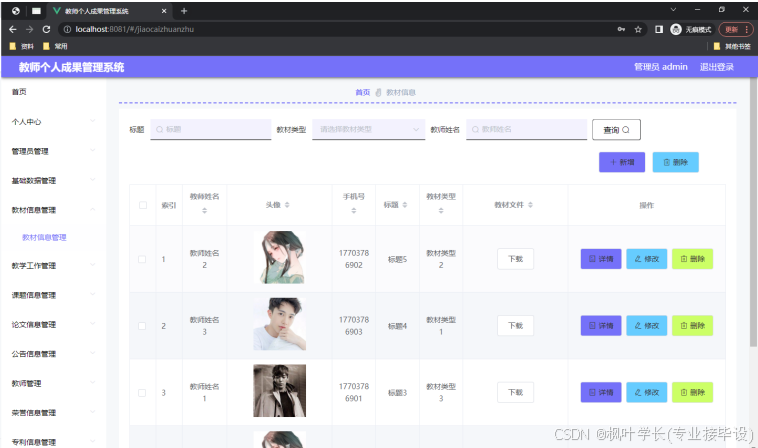This screenshot has height=448, width=758.
Task: Click the 标题 search input
Action: (x=211, y=130)
